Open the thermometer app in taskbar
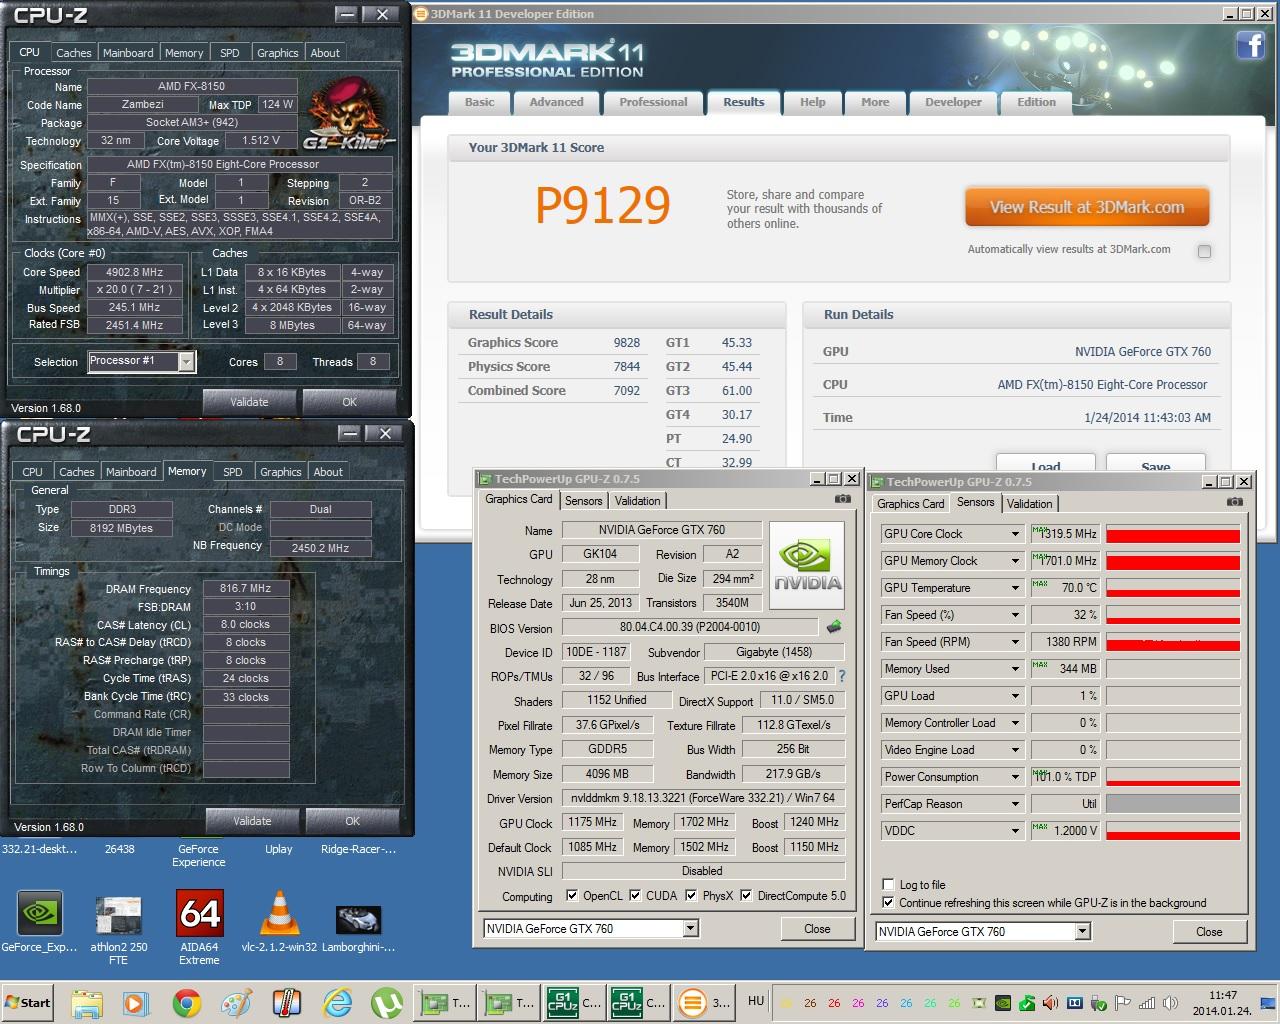Image resolution: width=1280 pixels, height=1024 pixels. click(x=286, y=1002)
